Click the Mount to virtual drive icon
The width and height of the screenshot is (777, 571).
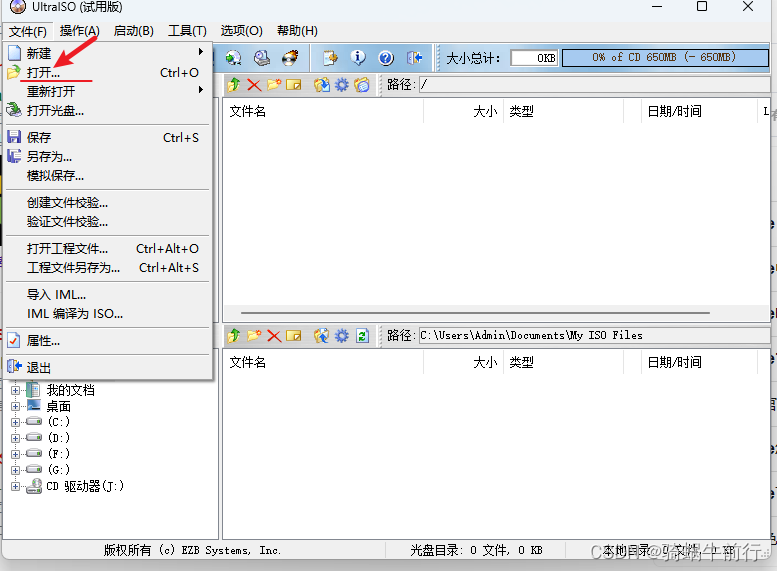click(262, 58)
